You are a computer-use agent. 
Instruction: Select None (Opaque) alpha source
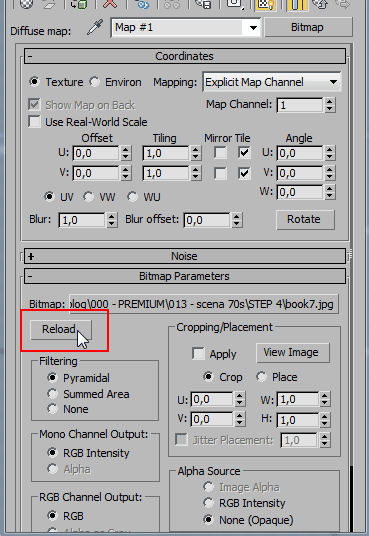[x=208, y=520]
